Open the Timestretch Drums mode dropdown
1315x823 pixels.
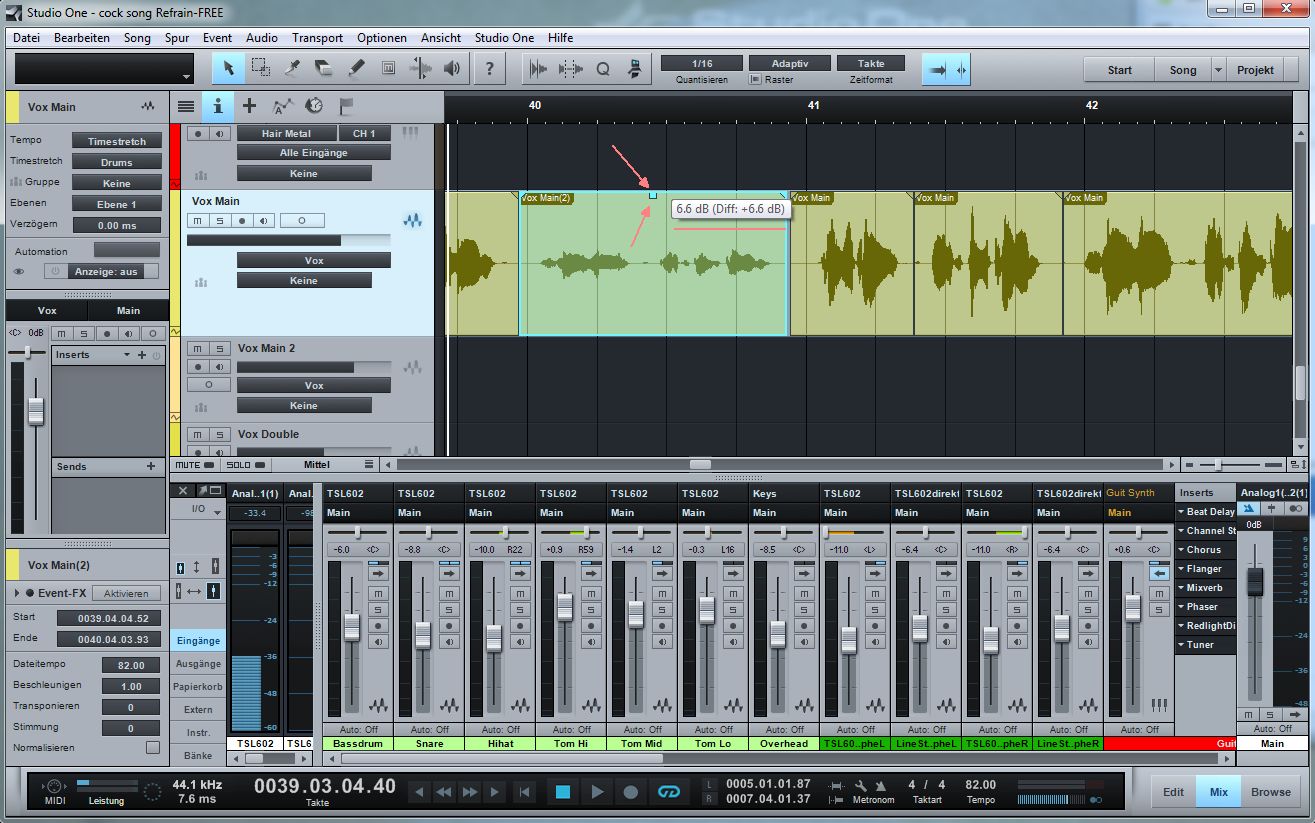click(x=117, y=162)
